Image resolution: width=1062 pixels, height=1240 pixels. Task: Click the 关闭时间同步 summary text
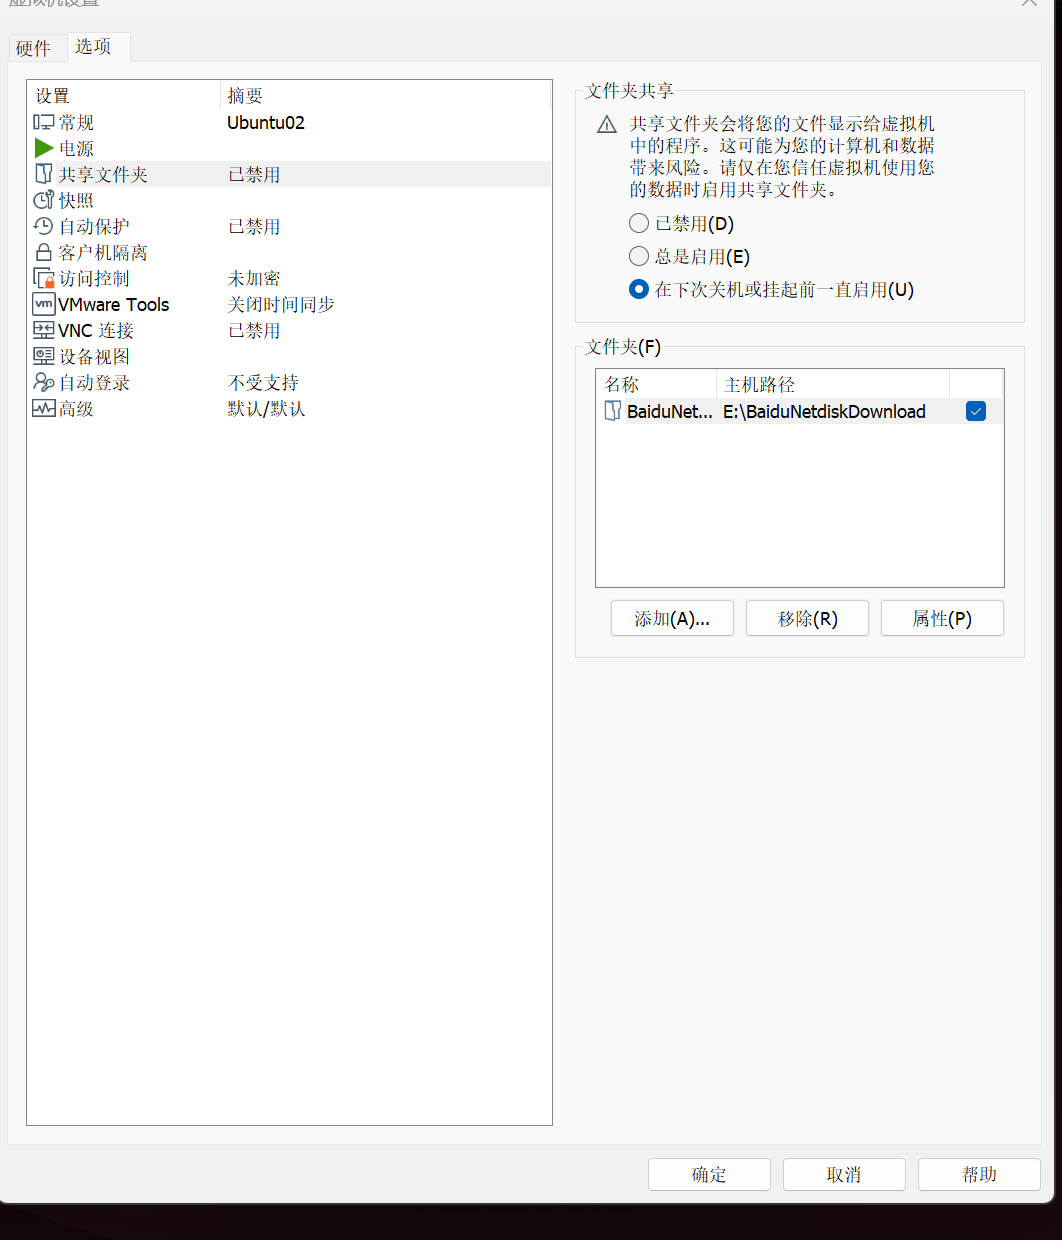[281, 304]
